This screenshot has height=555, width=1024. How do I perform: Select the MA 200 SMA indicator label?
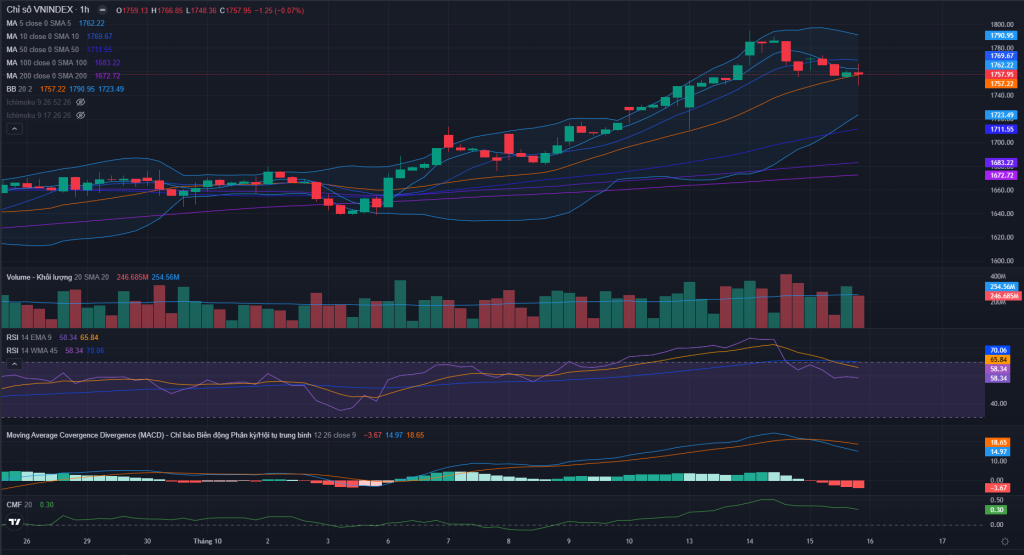[47, 75]
